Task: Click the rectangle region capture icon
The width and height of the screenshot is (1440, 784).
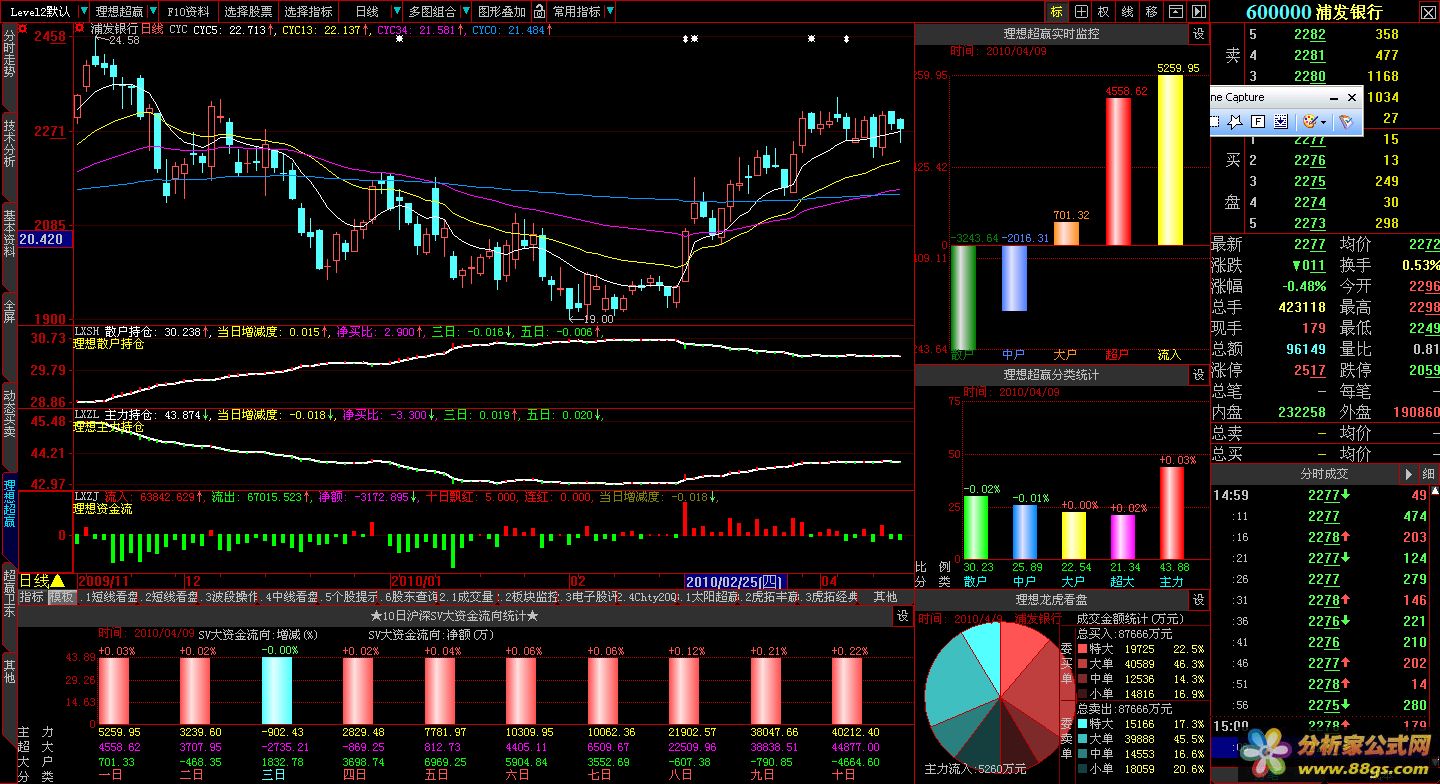Action: click(1214, 122)
